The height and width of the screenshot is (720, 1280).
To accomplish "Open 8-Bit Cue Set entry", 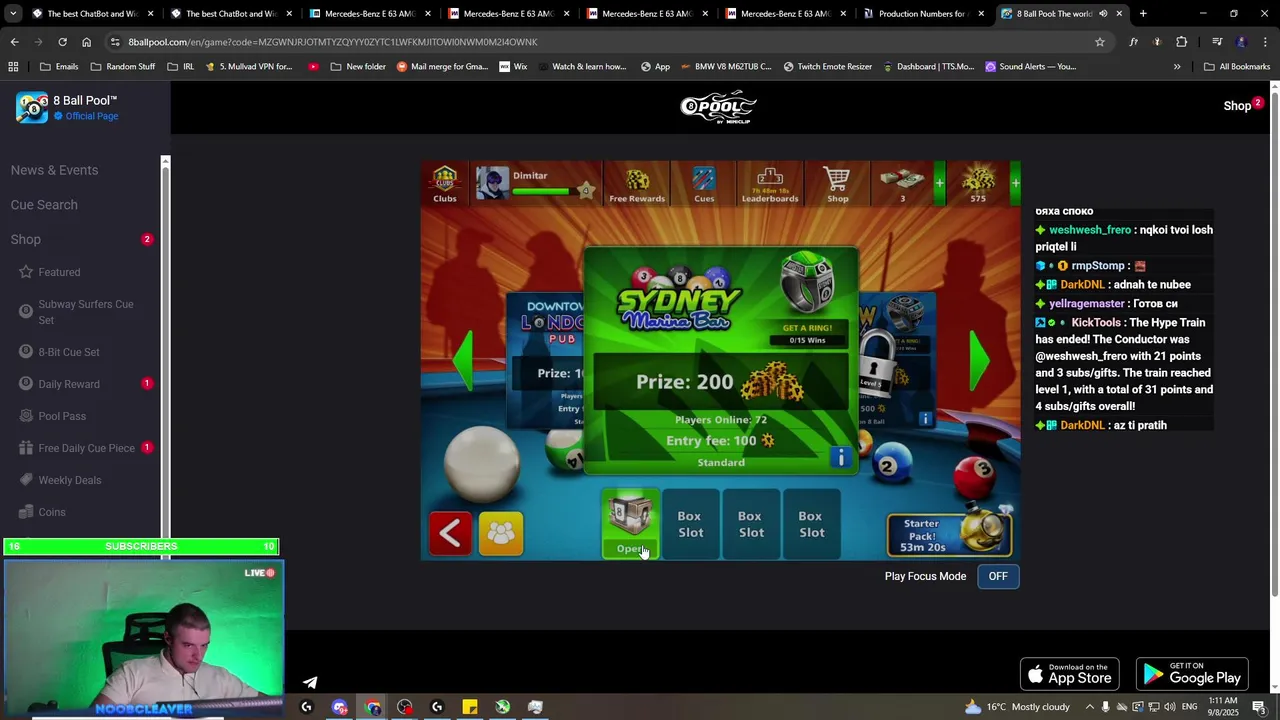I will tap(69, 352).
